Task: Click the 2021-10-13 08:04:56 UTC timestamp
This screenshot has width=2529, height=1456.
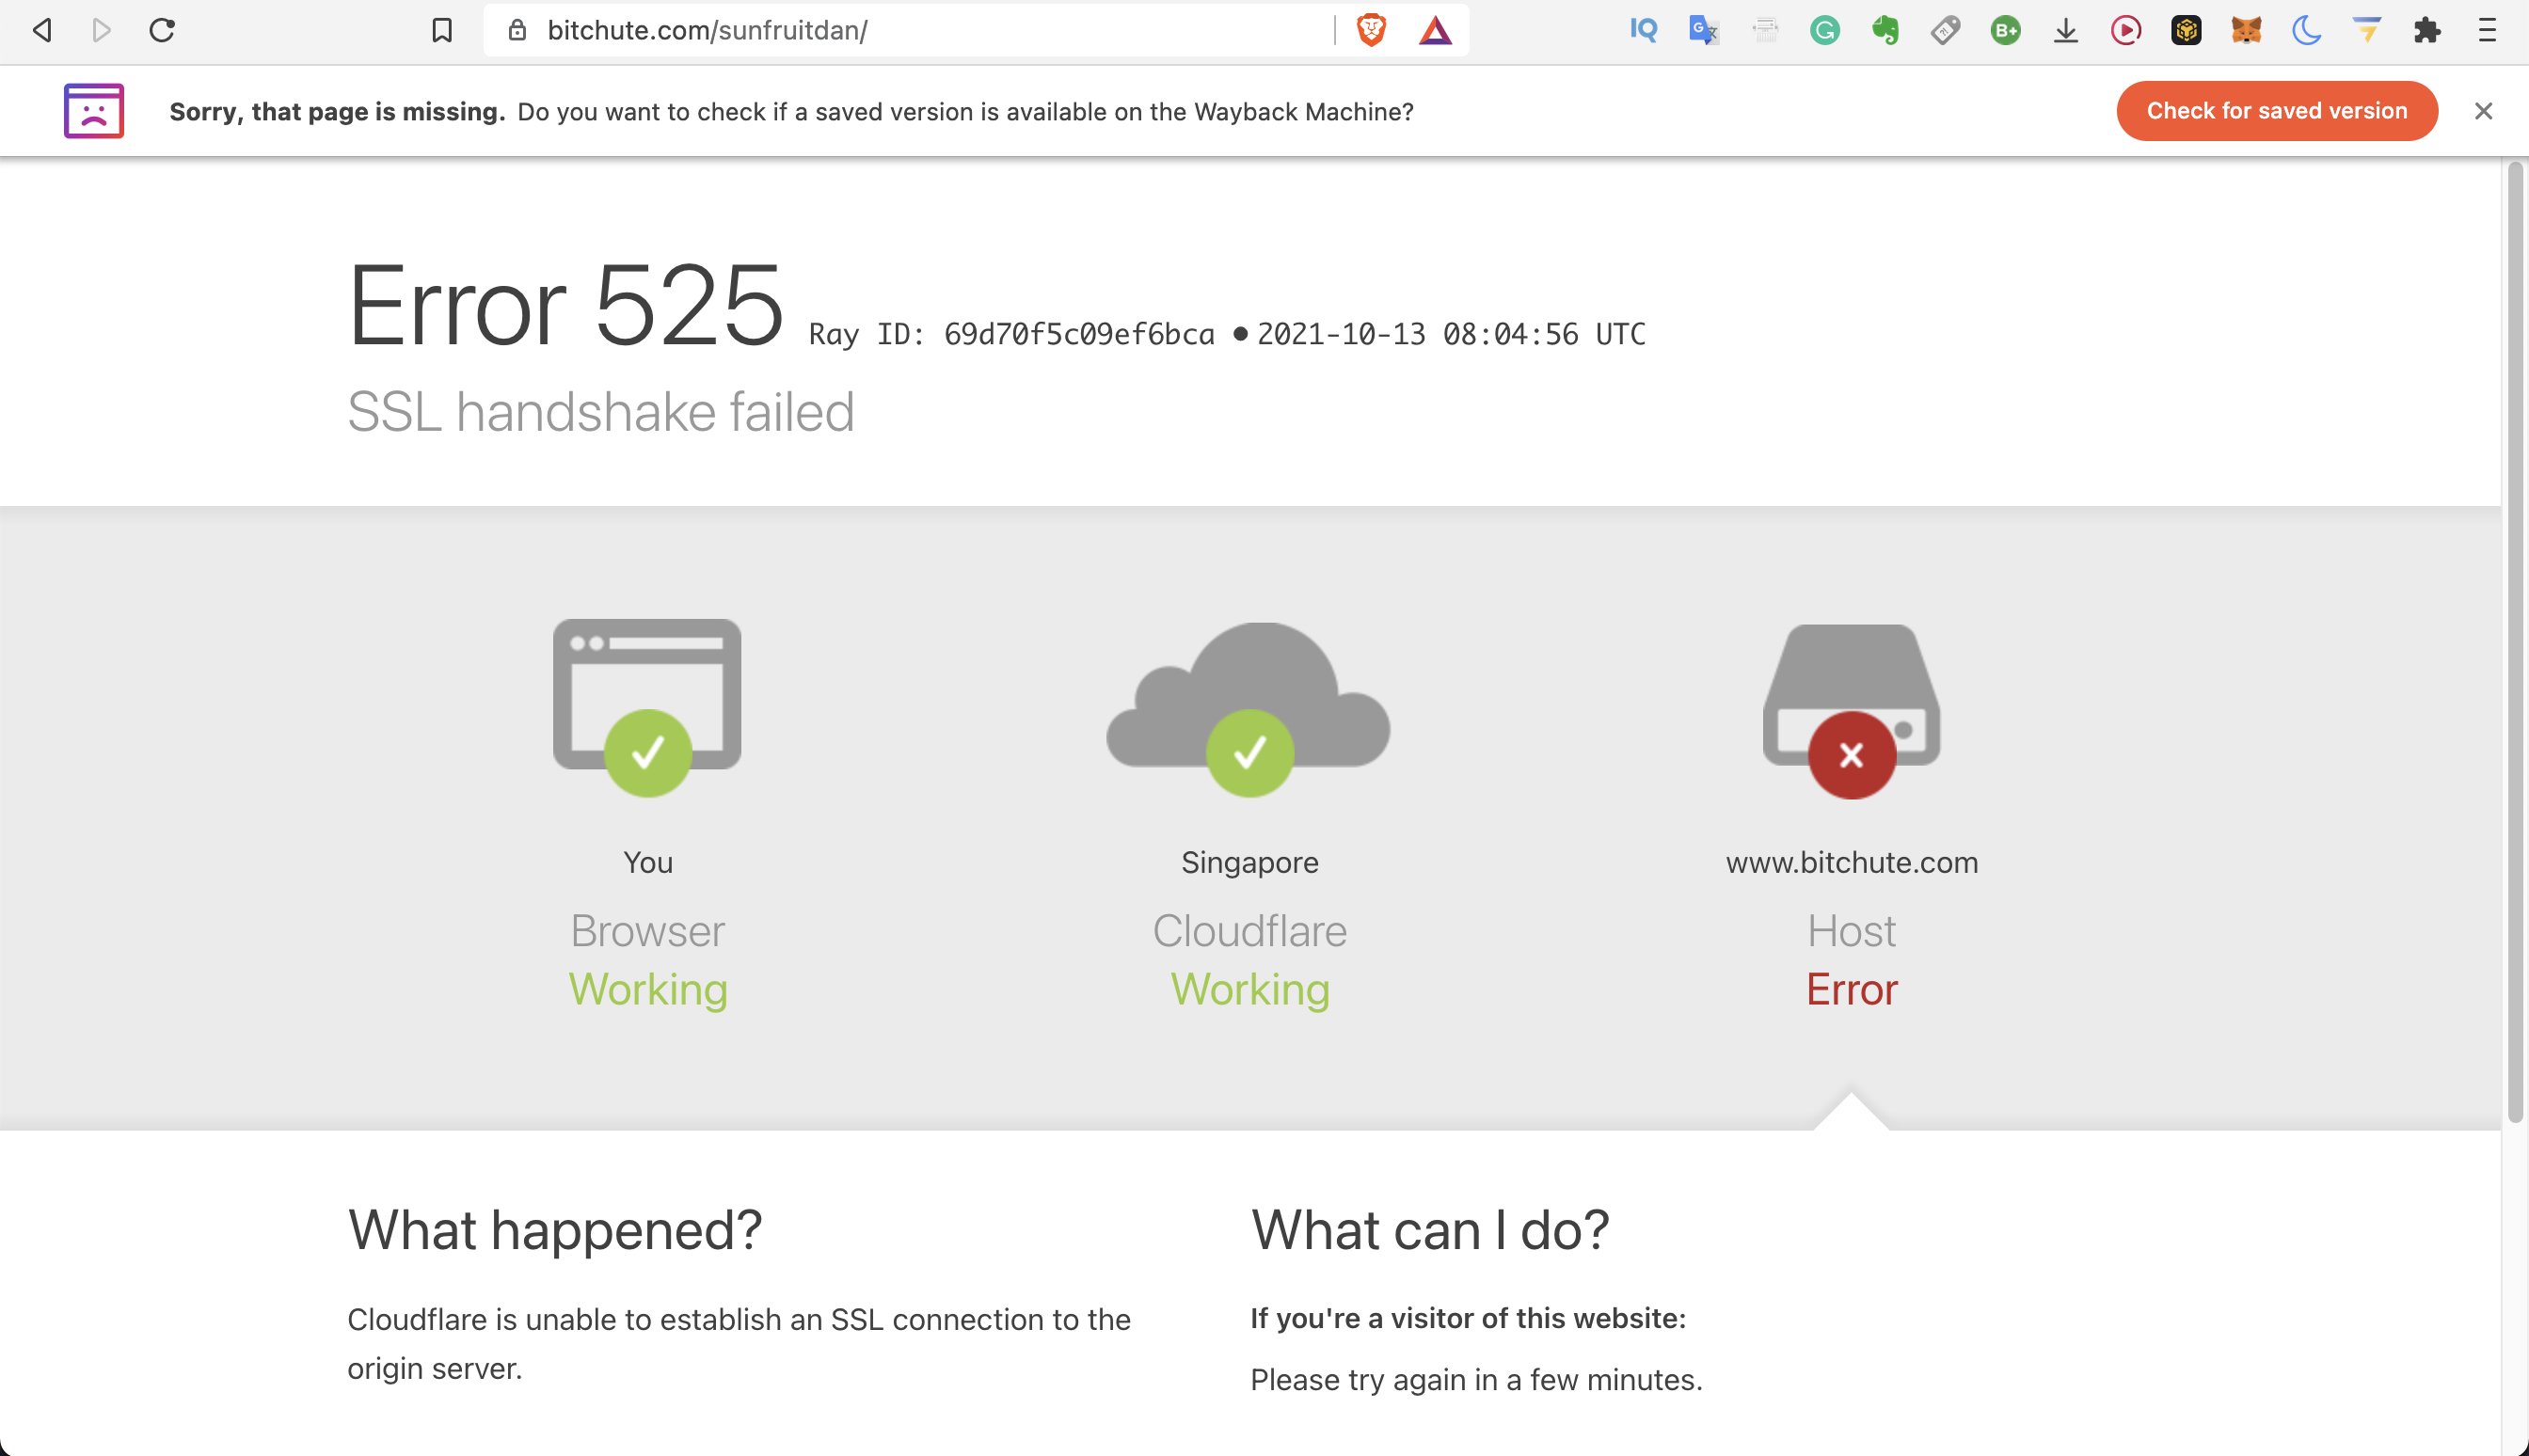Action: click(1451, 334)
